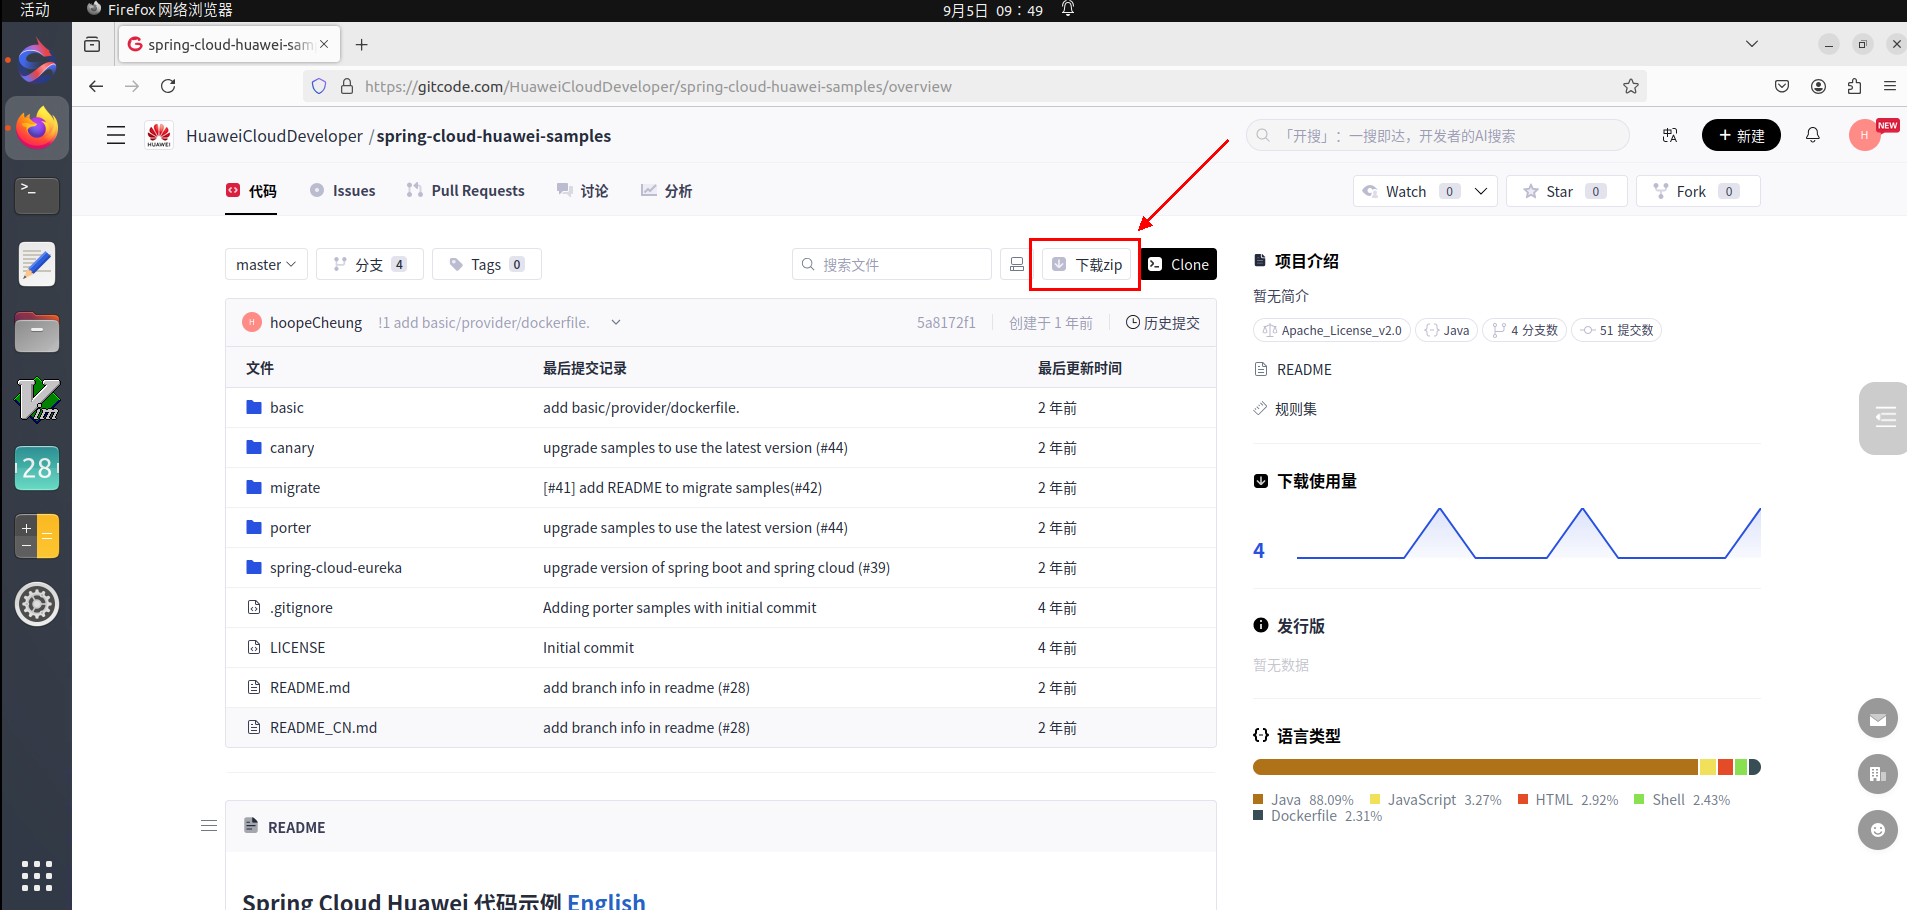The image size is (1907, 910).
Task: Open the README link in sidebar
Action: [x=1304, y=369]
